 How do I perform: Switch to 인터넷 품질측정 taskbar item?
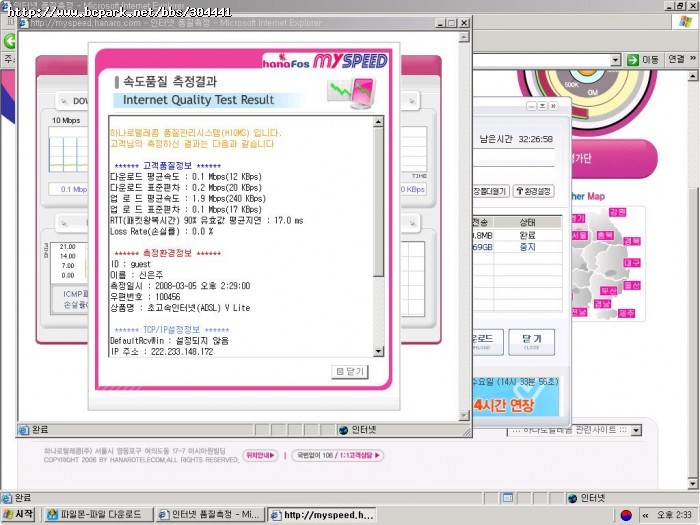210,515
